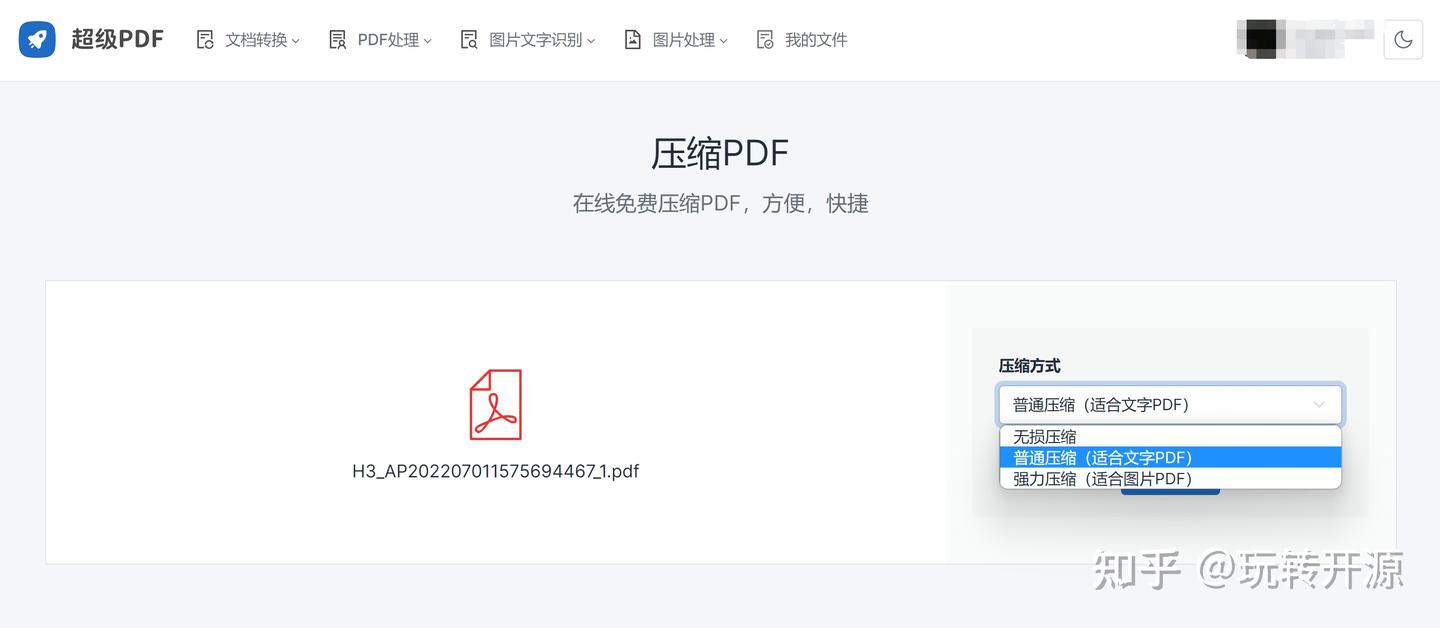Click the dropdown chevron inside the compression selector

point(1319,404)
